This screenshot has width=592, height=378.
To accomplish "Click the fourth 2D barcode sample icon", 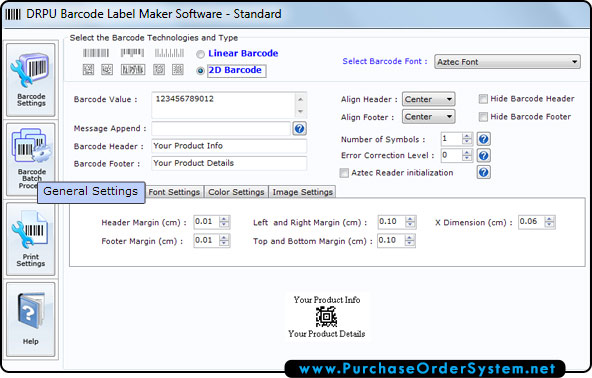I will pyautogui.click(x=159, y=69).
